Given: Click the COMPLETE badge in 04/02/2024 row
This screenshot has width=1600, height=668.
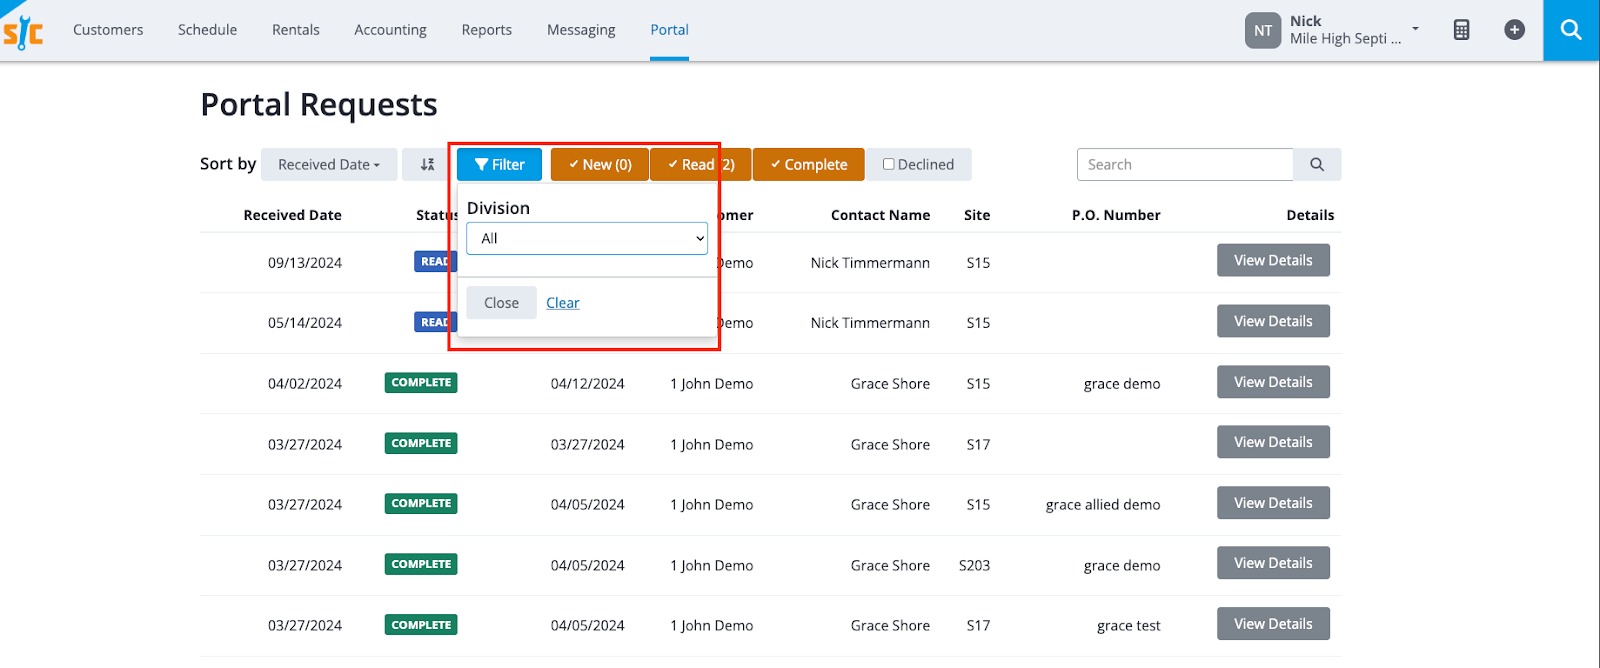Looking at the screenshot, I should tap(421, 383).
